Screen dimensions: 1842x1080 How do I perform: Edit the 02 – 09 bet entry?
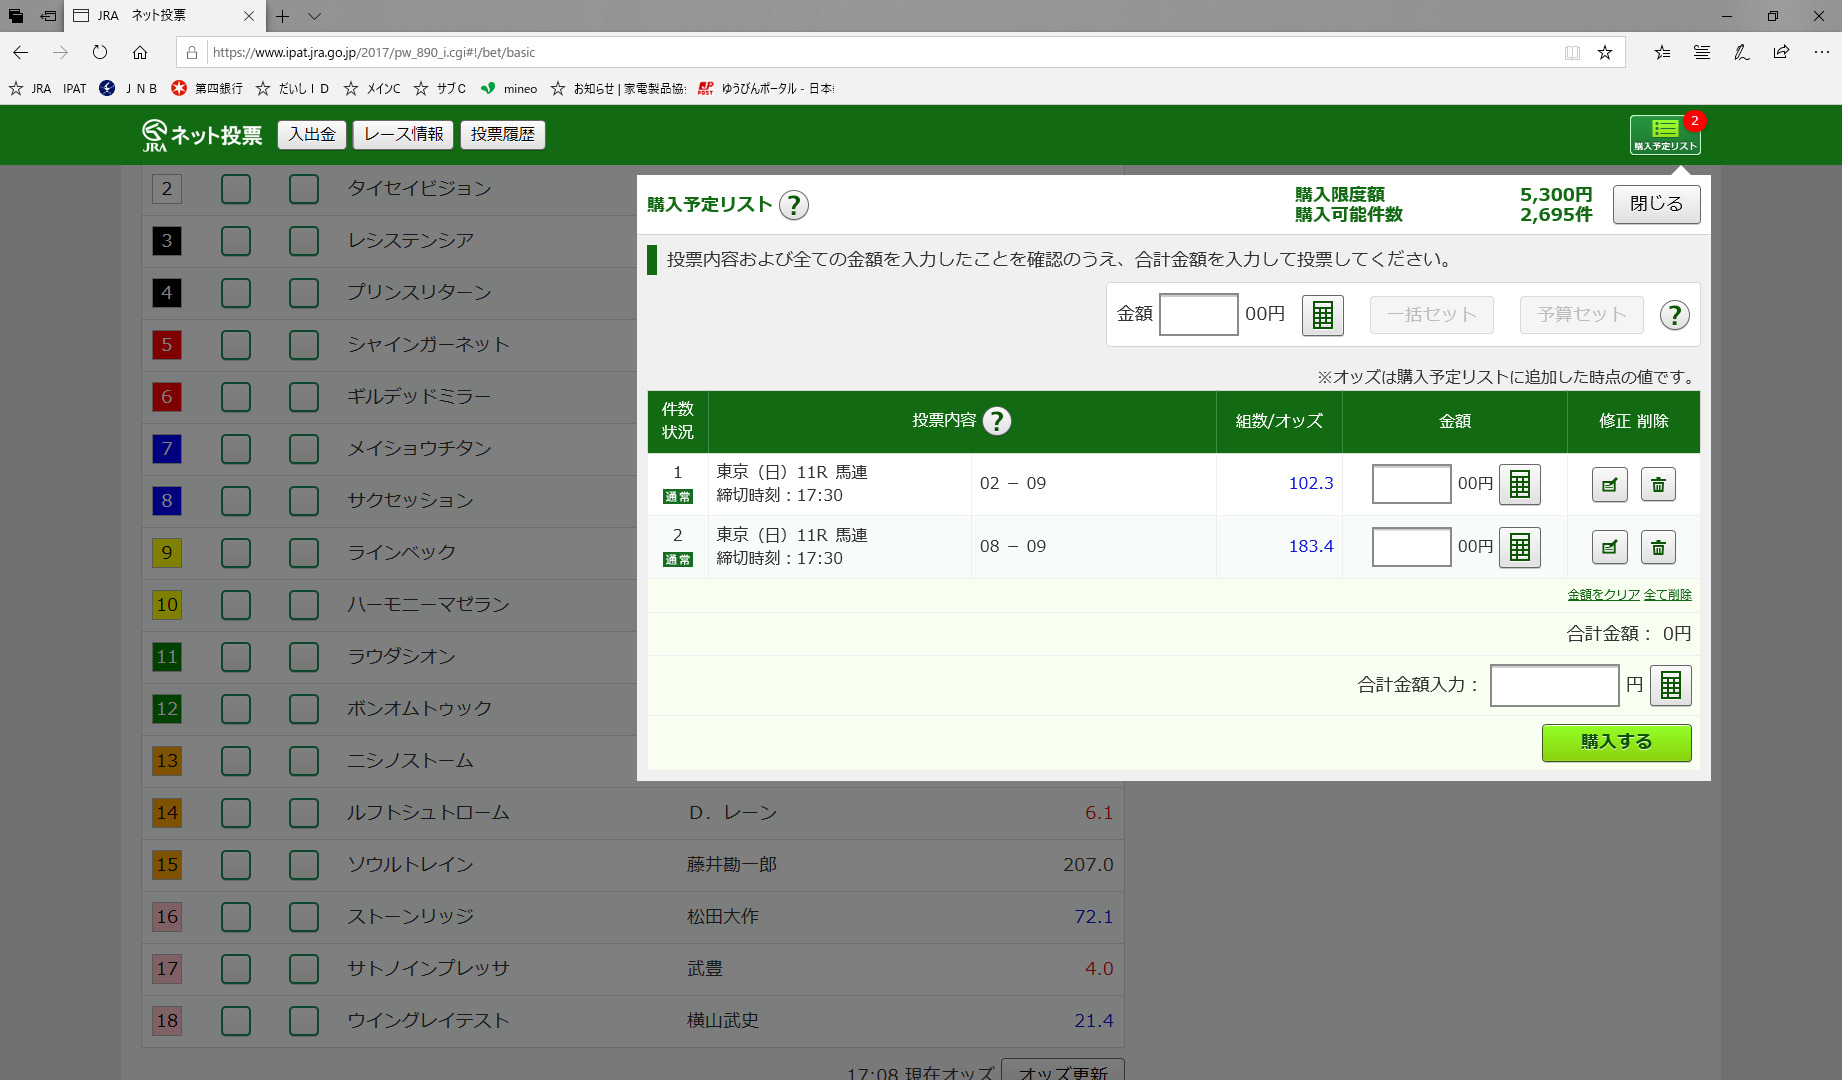[x=1609, y=485]
